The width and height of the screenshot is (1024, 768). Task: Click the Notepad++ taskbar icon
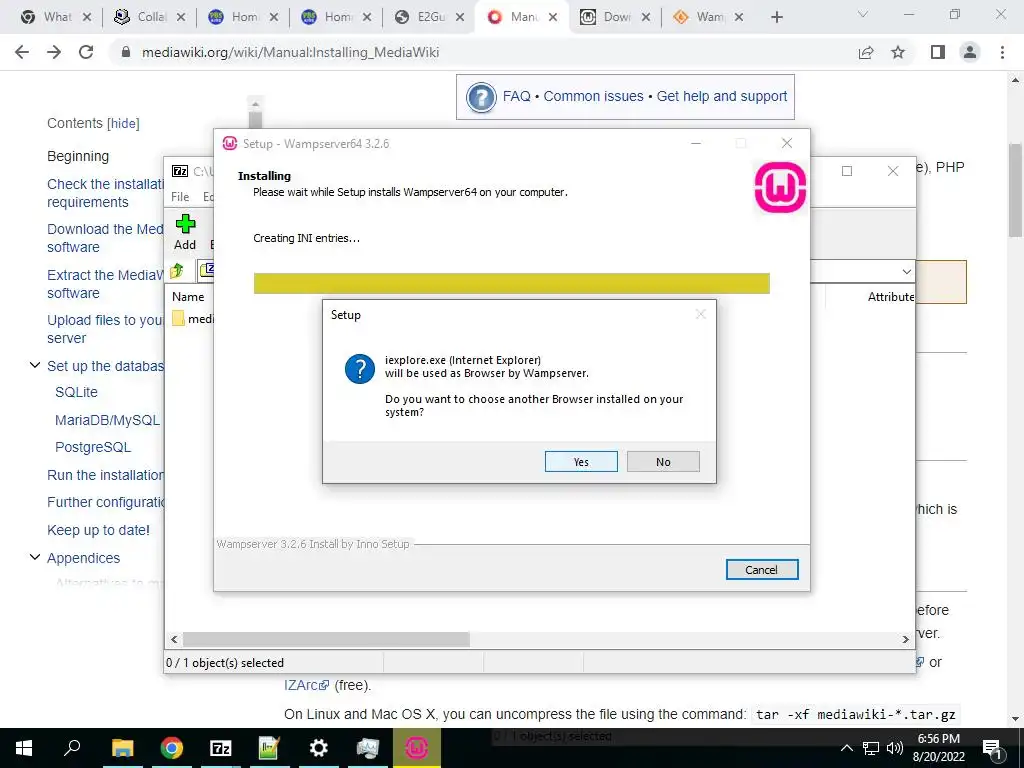pyautogui.click(x=269, y=748)
